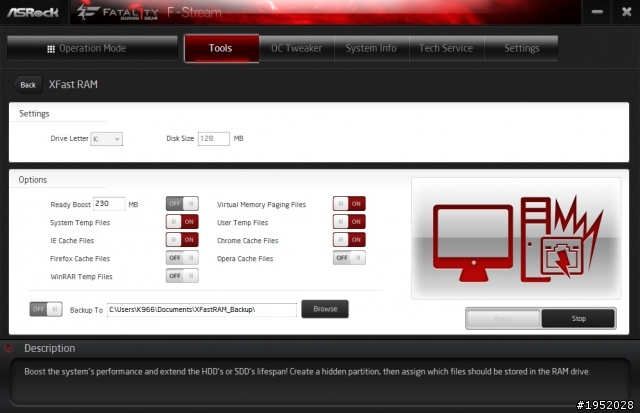Turn off Chrome Cache Files
This screenshot has height=413, width=640.
coord(349,240)
